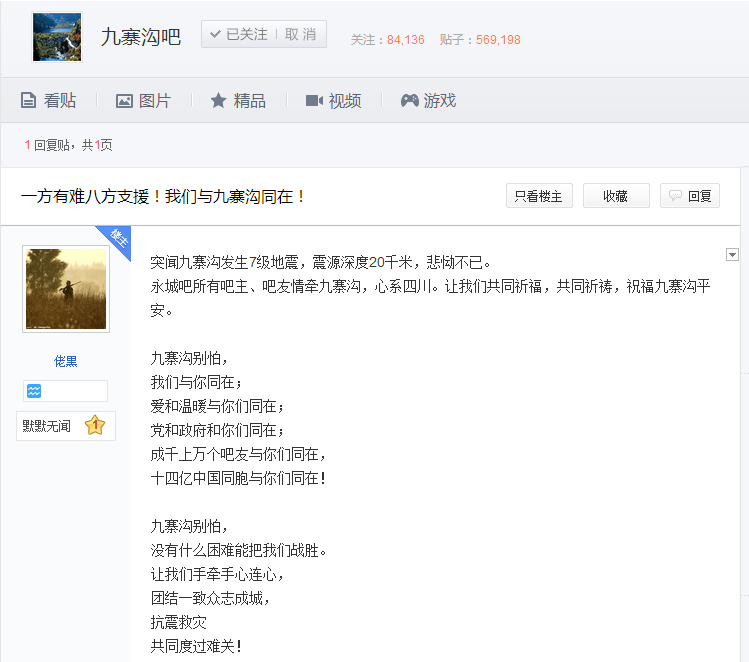Click the gamepad icon beside 游戏
Image resolution: width=749 pixels, height=662 pixels.
pyautogui.click(x=409, y=100)
